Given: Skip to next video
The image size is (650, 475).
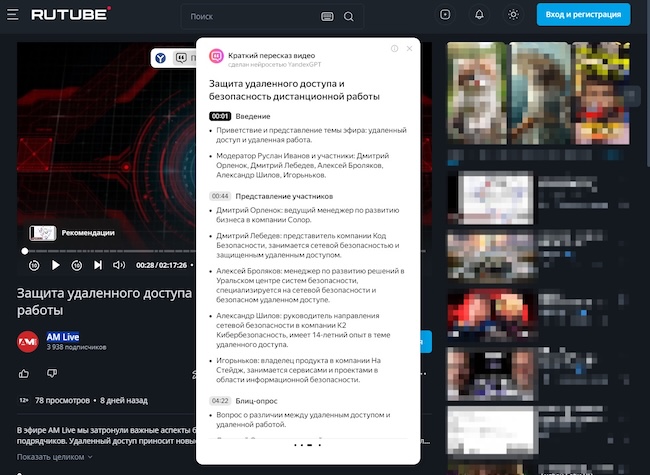Looking at the screenshot, I should 98,265.
